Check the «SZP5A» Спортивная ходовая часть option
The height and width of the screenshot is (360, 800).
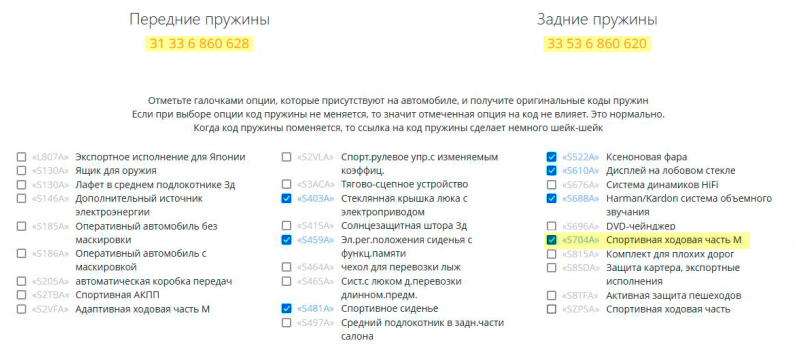(x=552, y=309)
